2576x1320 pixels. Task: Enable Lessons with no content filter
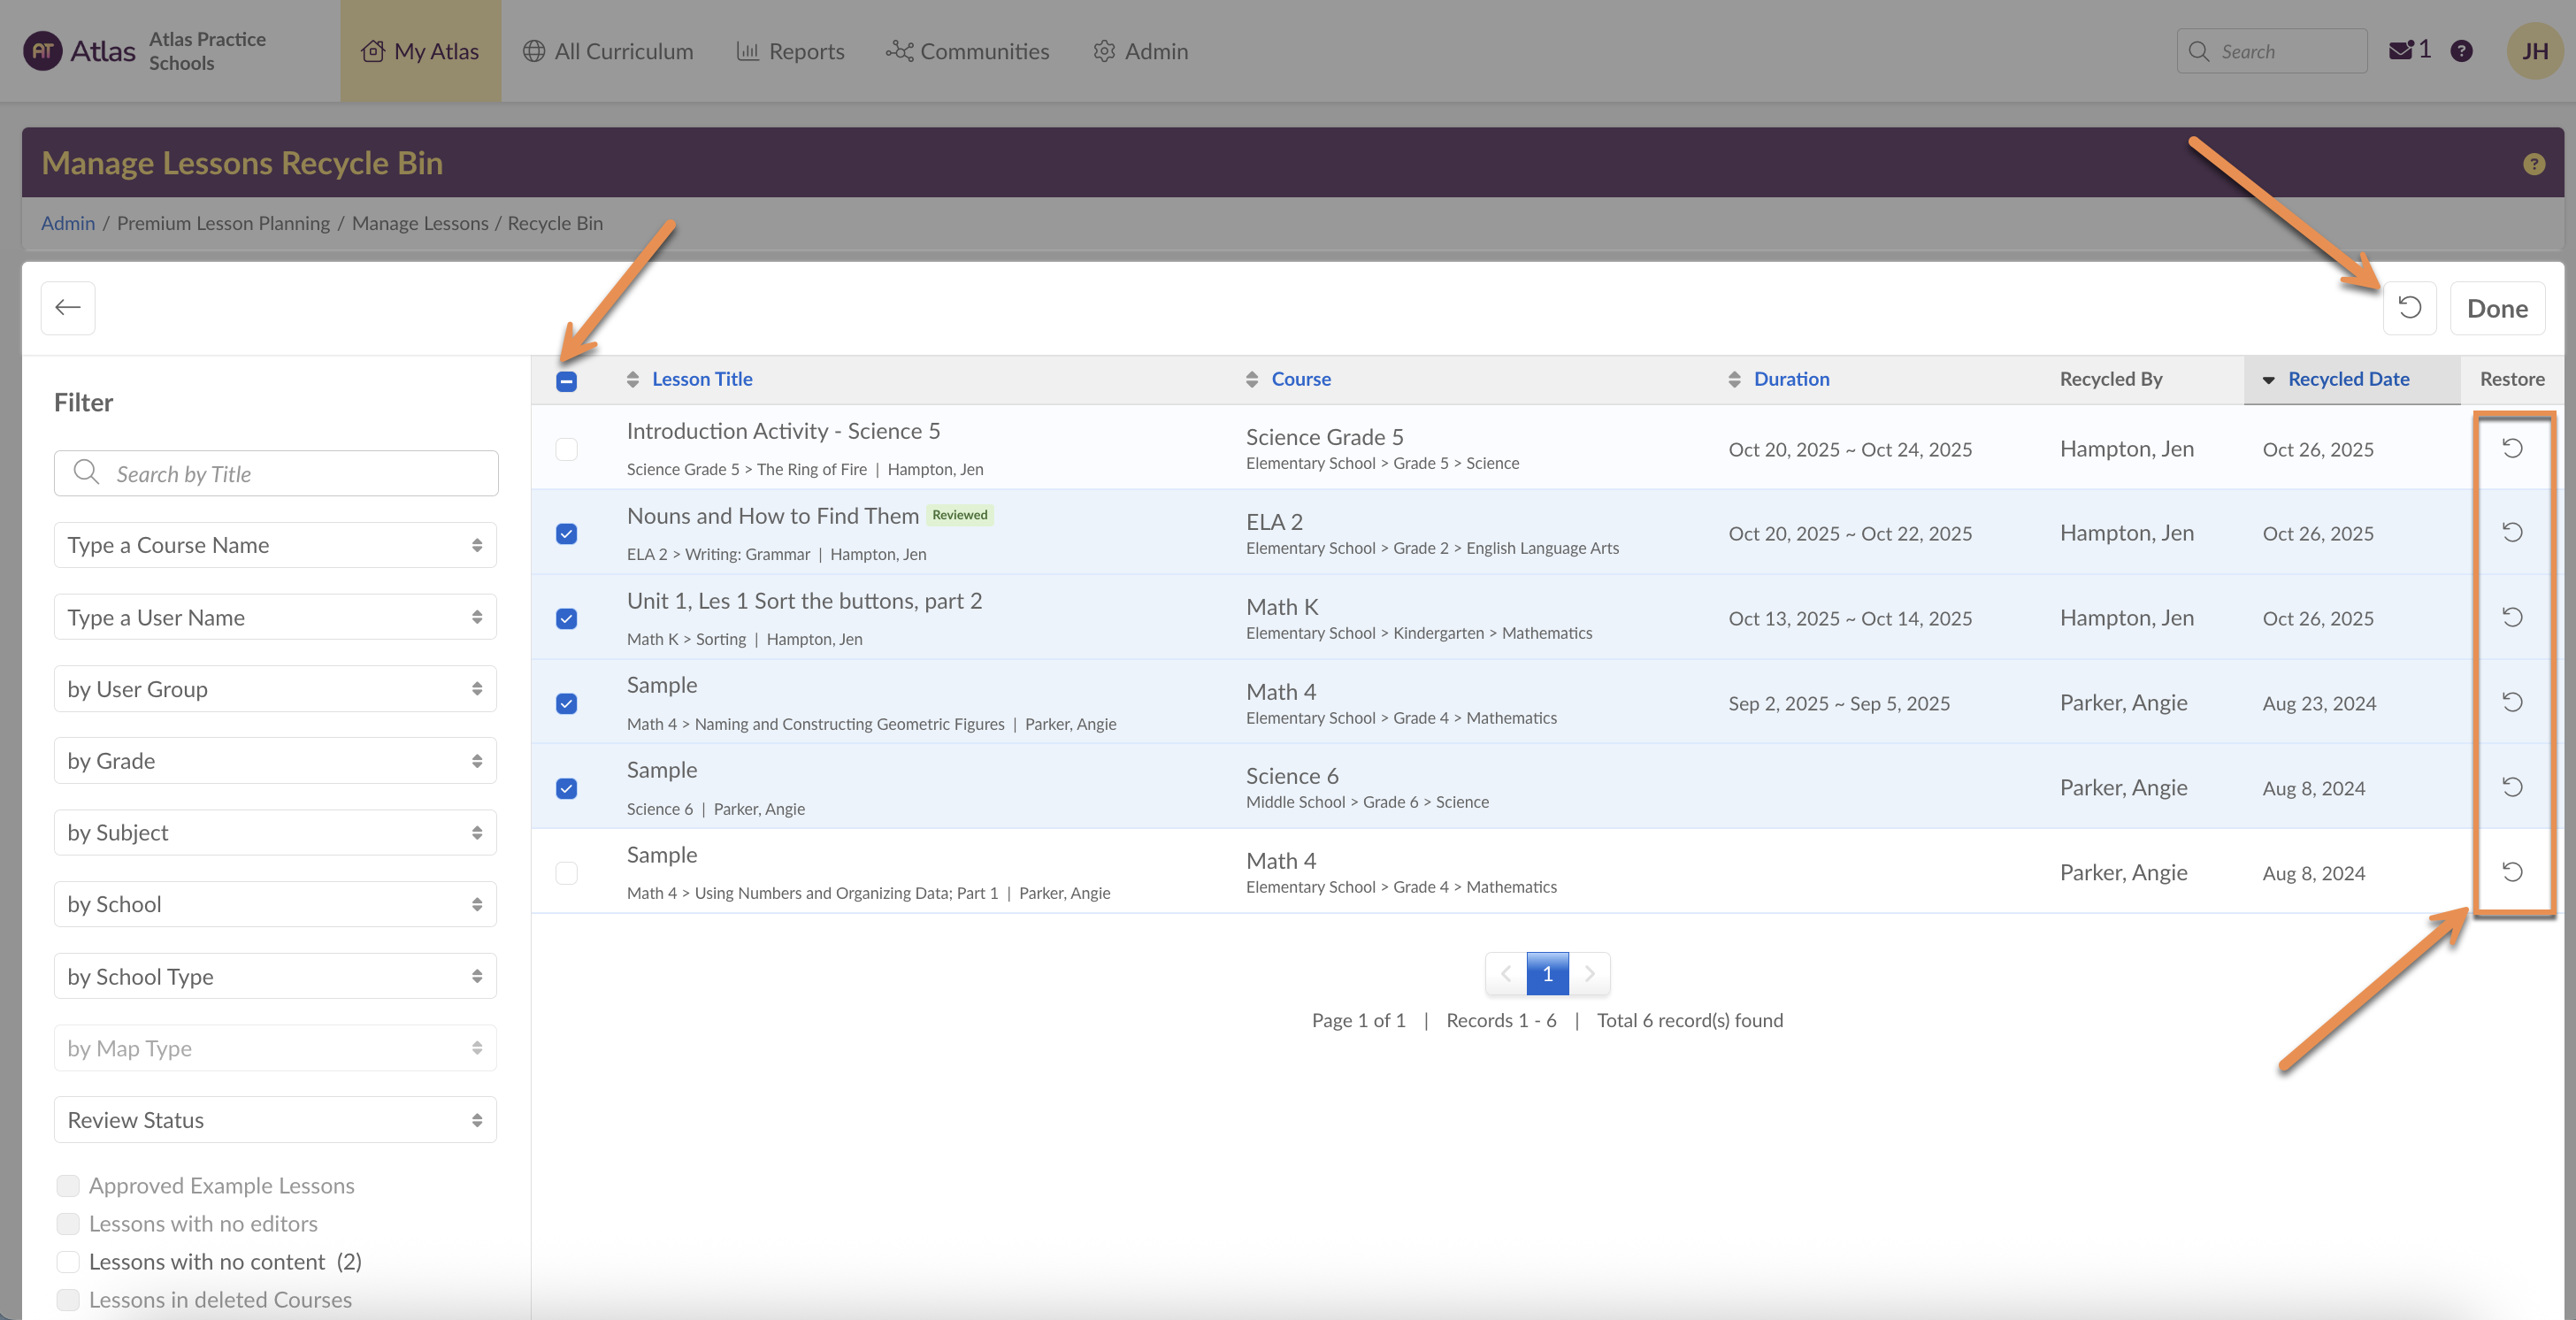pos(68,1261)
